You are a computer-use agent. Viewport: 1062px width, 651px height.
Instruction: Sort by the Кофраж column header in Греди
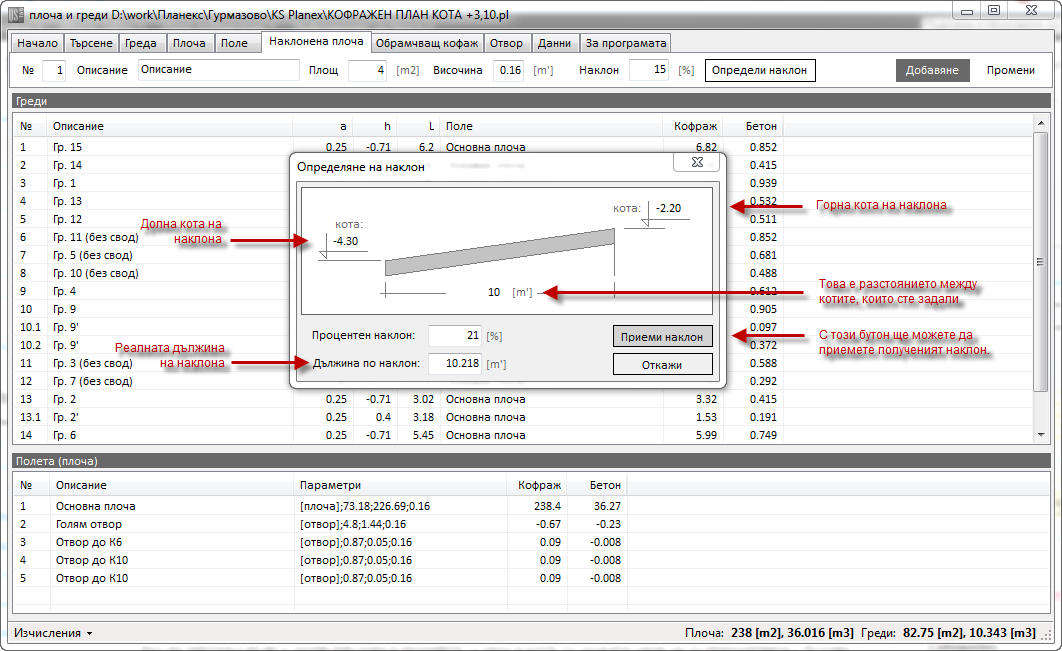point(690,126)
